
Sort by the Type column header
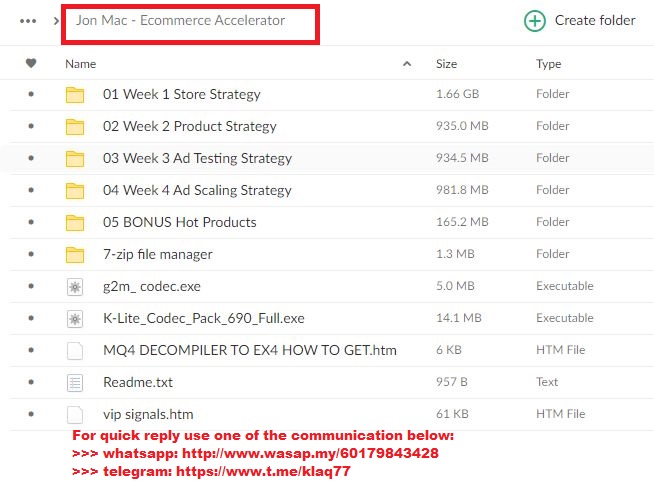pos(548,64)
